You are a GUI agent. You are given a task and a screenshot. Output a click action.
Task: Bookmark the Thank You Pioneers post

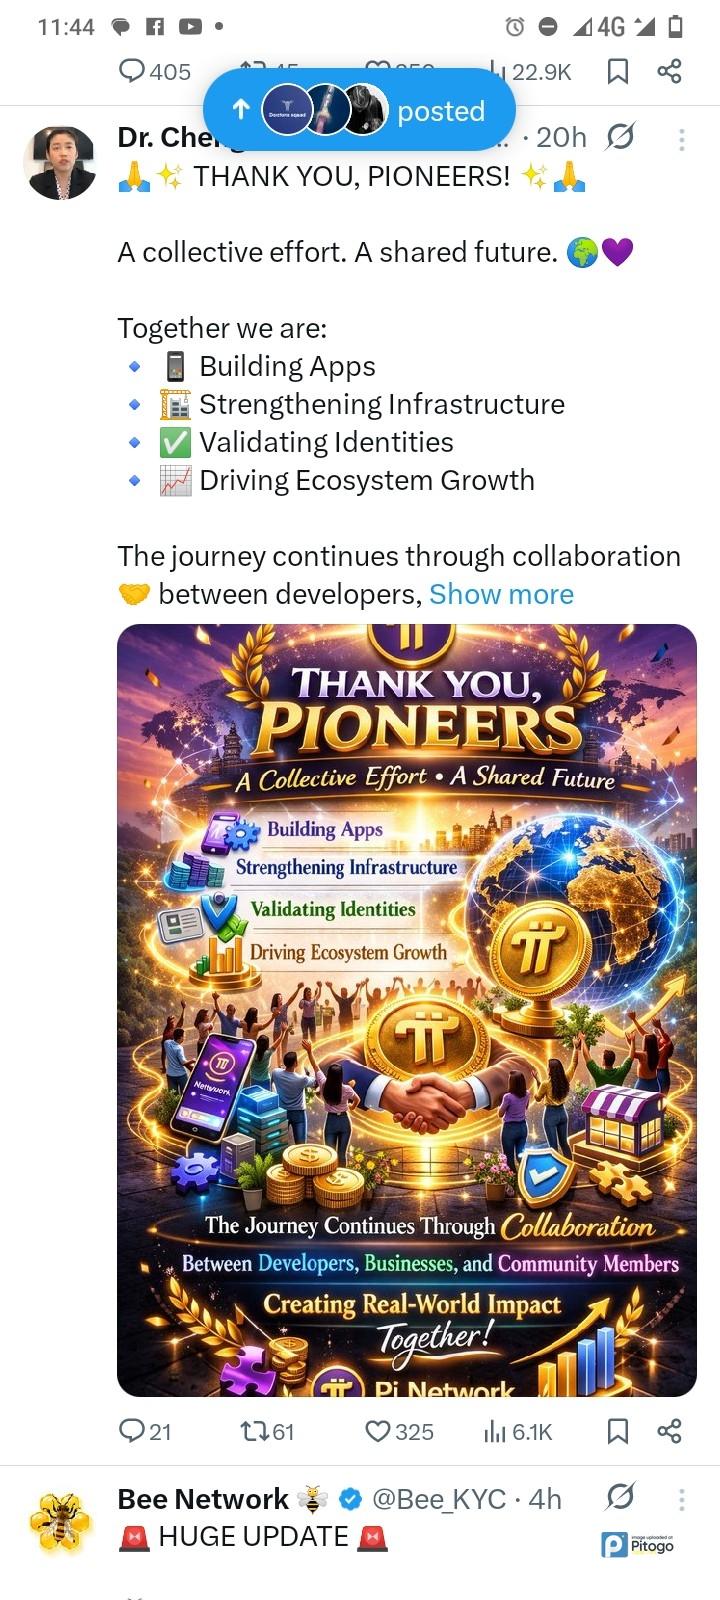[x=618, y=1431]
